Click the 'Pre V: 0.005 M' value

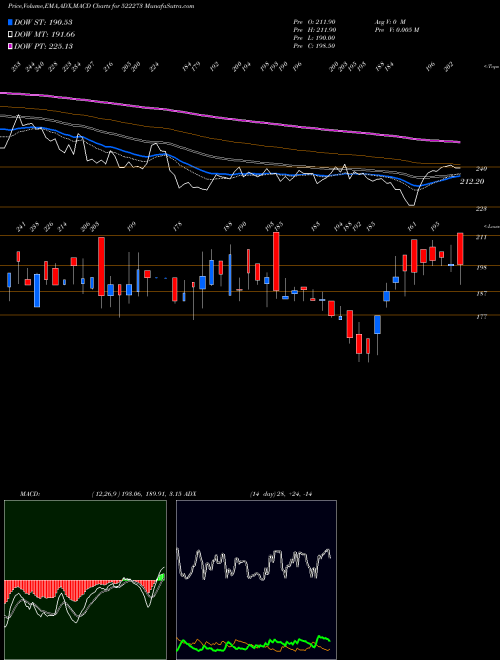pos(396,30)
